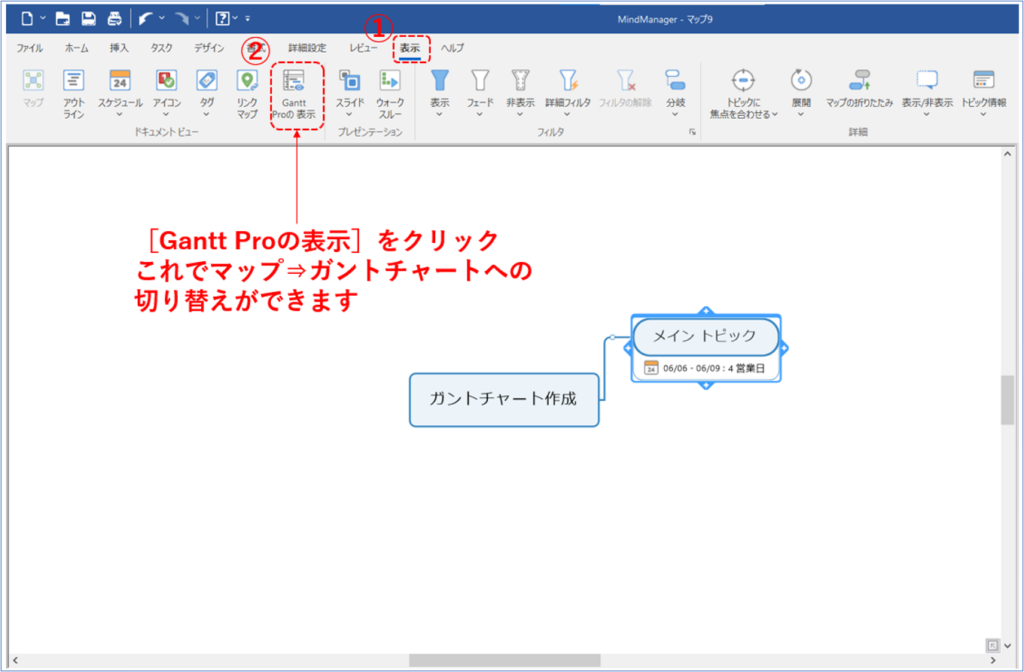
Task: Select the デザイン tab
Action: (x=209, y=48)
